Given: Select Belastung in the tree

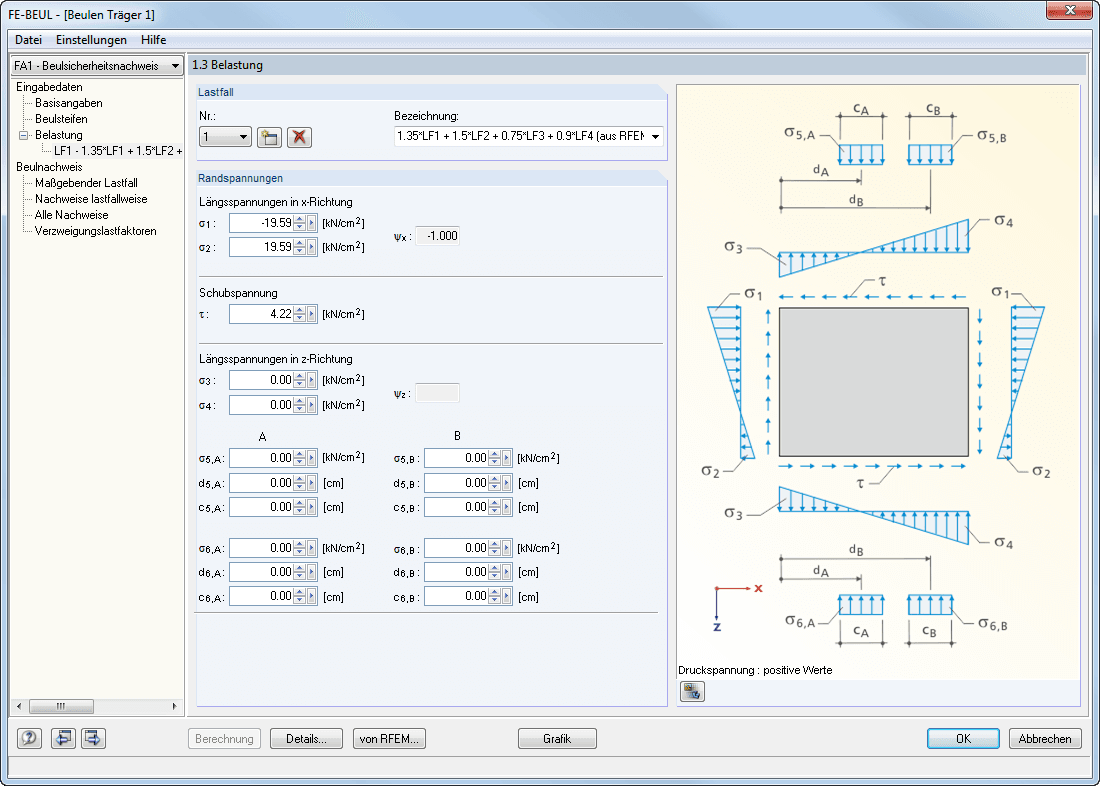Looking at the screenshot, I should (59, 135).
